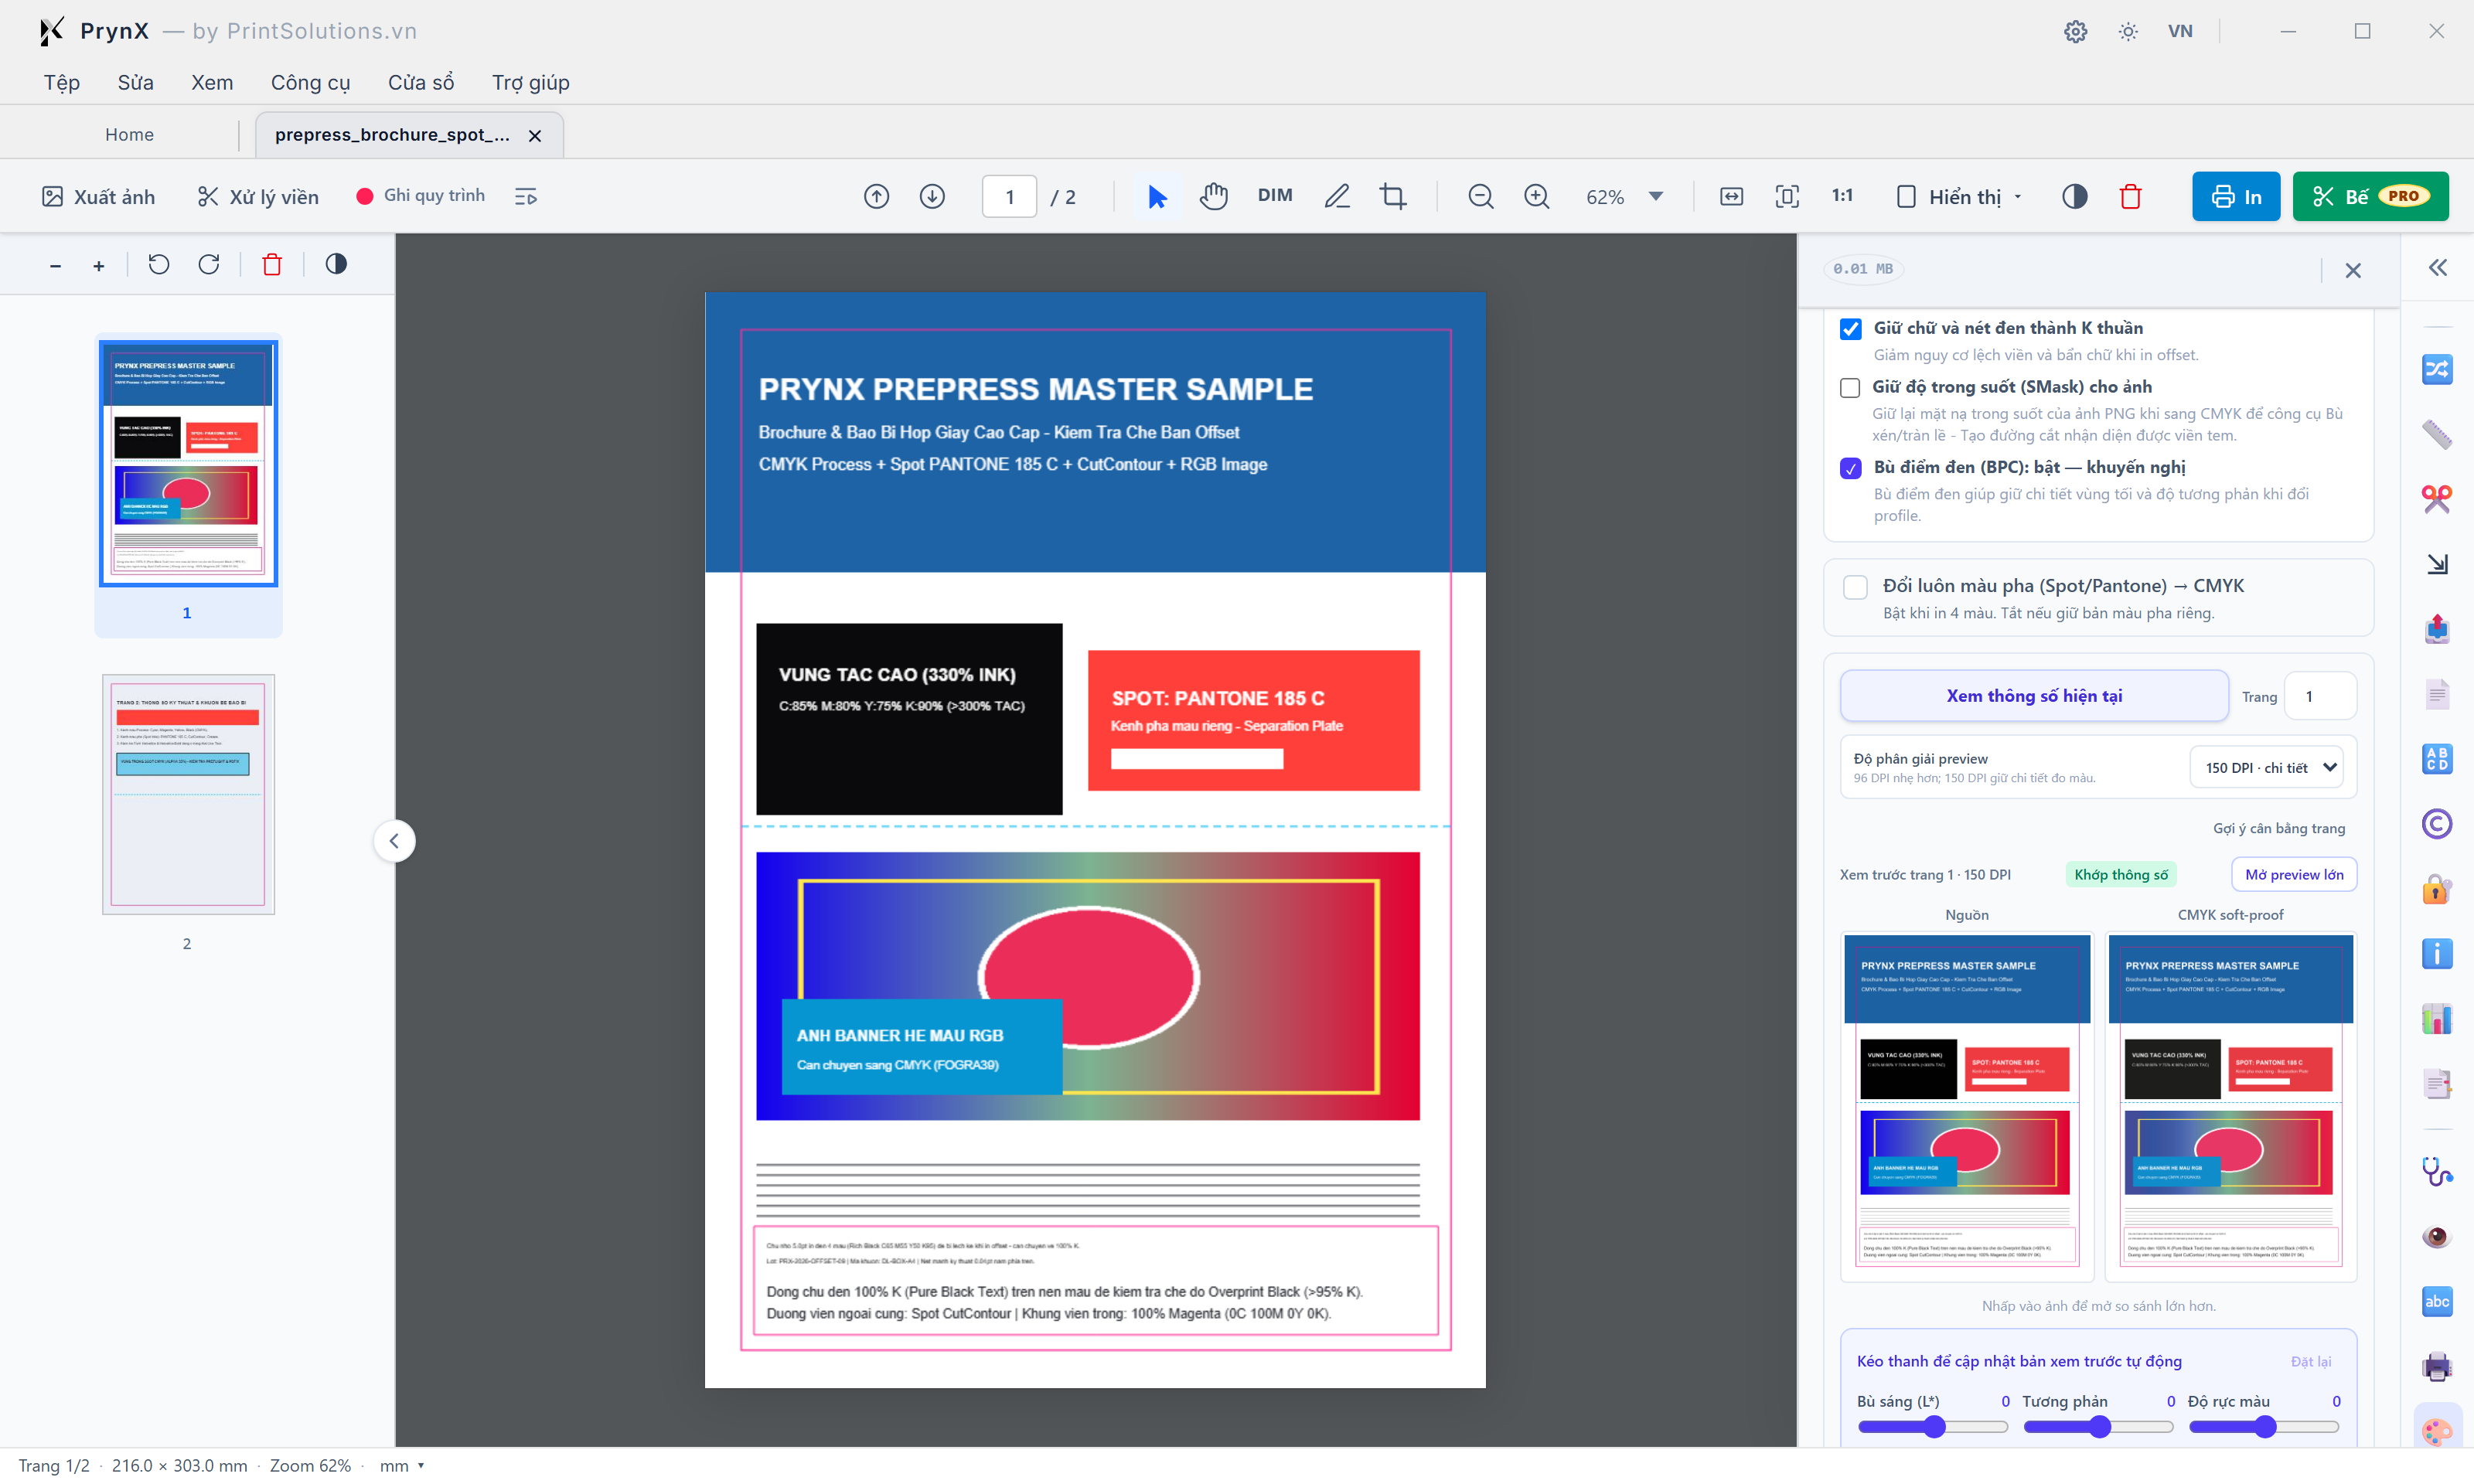Activate the hand pan tool
The image size is (2474, 1484).
click(1213, 197)
